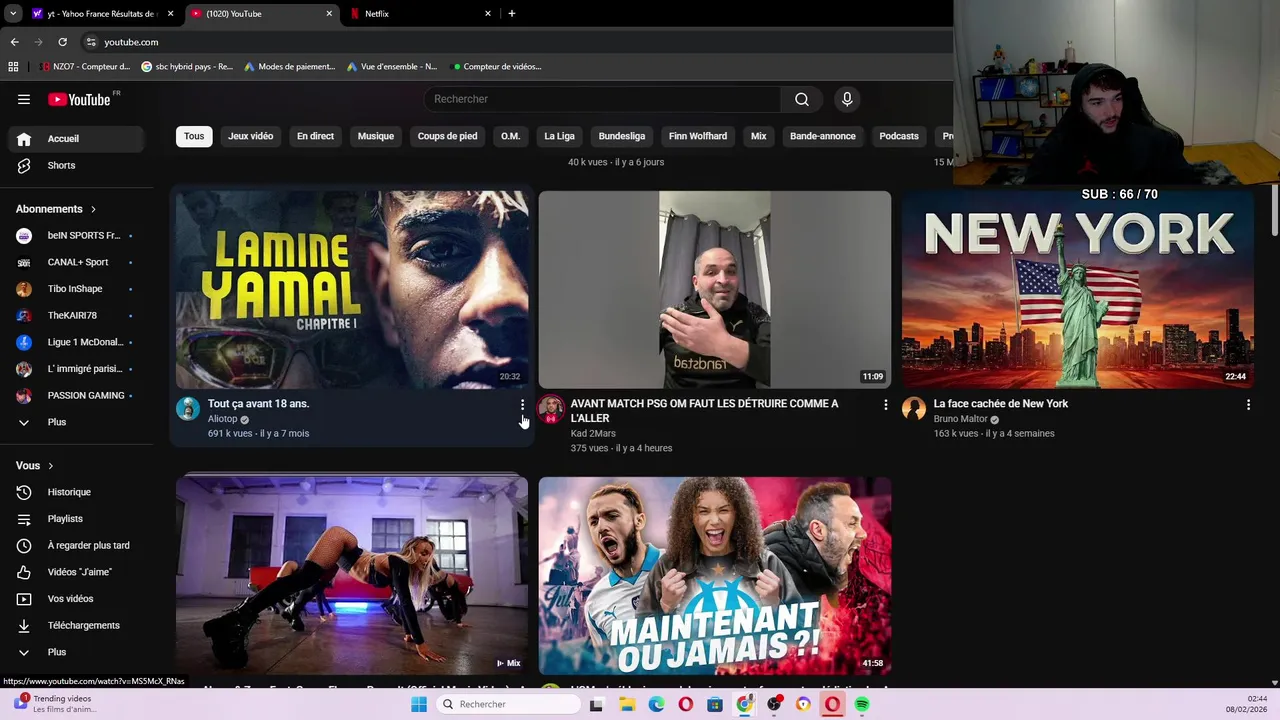Open a new browser tab
The image size is (1280, 720).
click(x=512, y=14)
